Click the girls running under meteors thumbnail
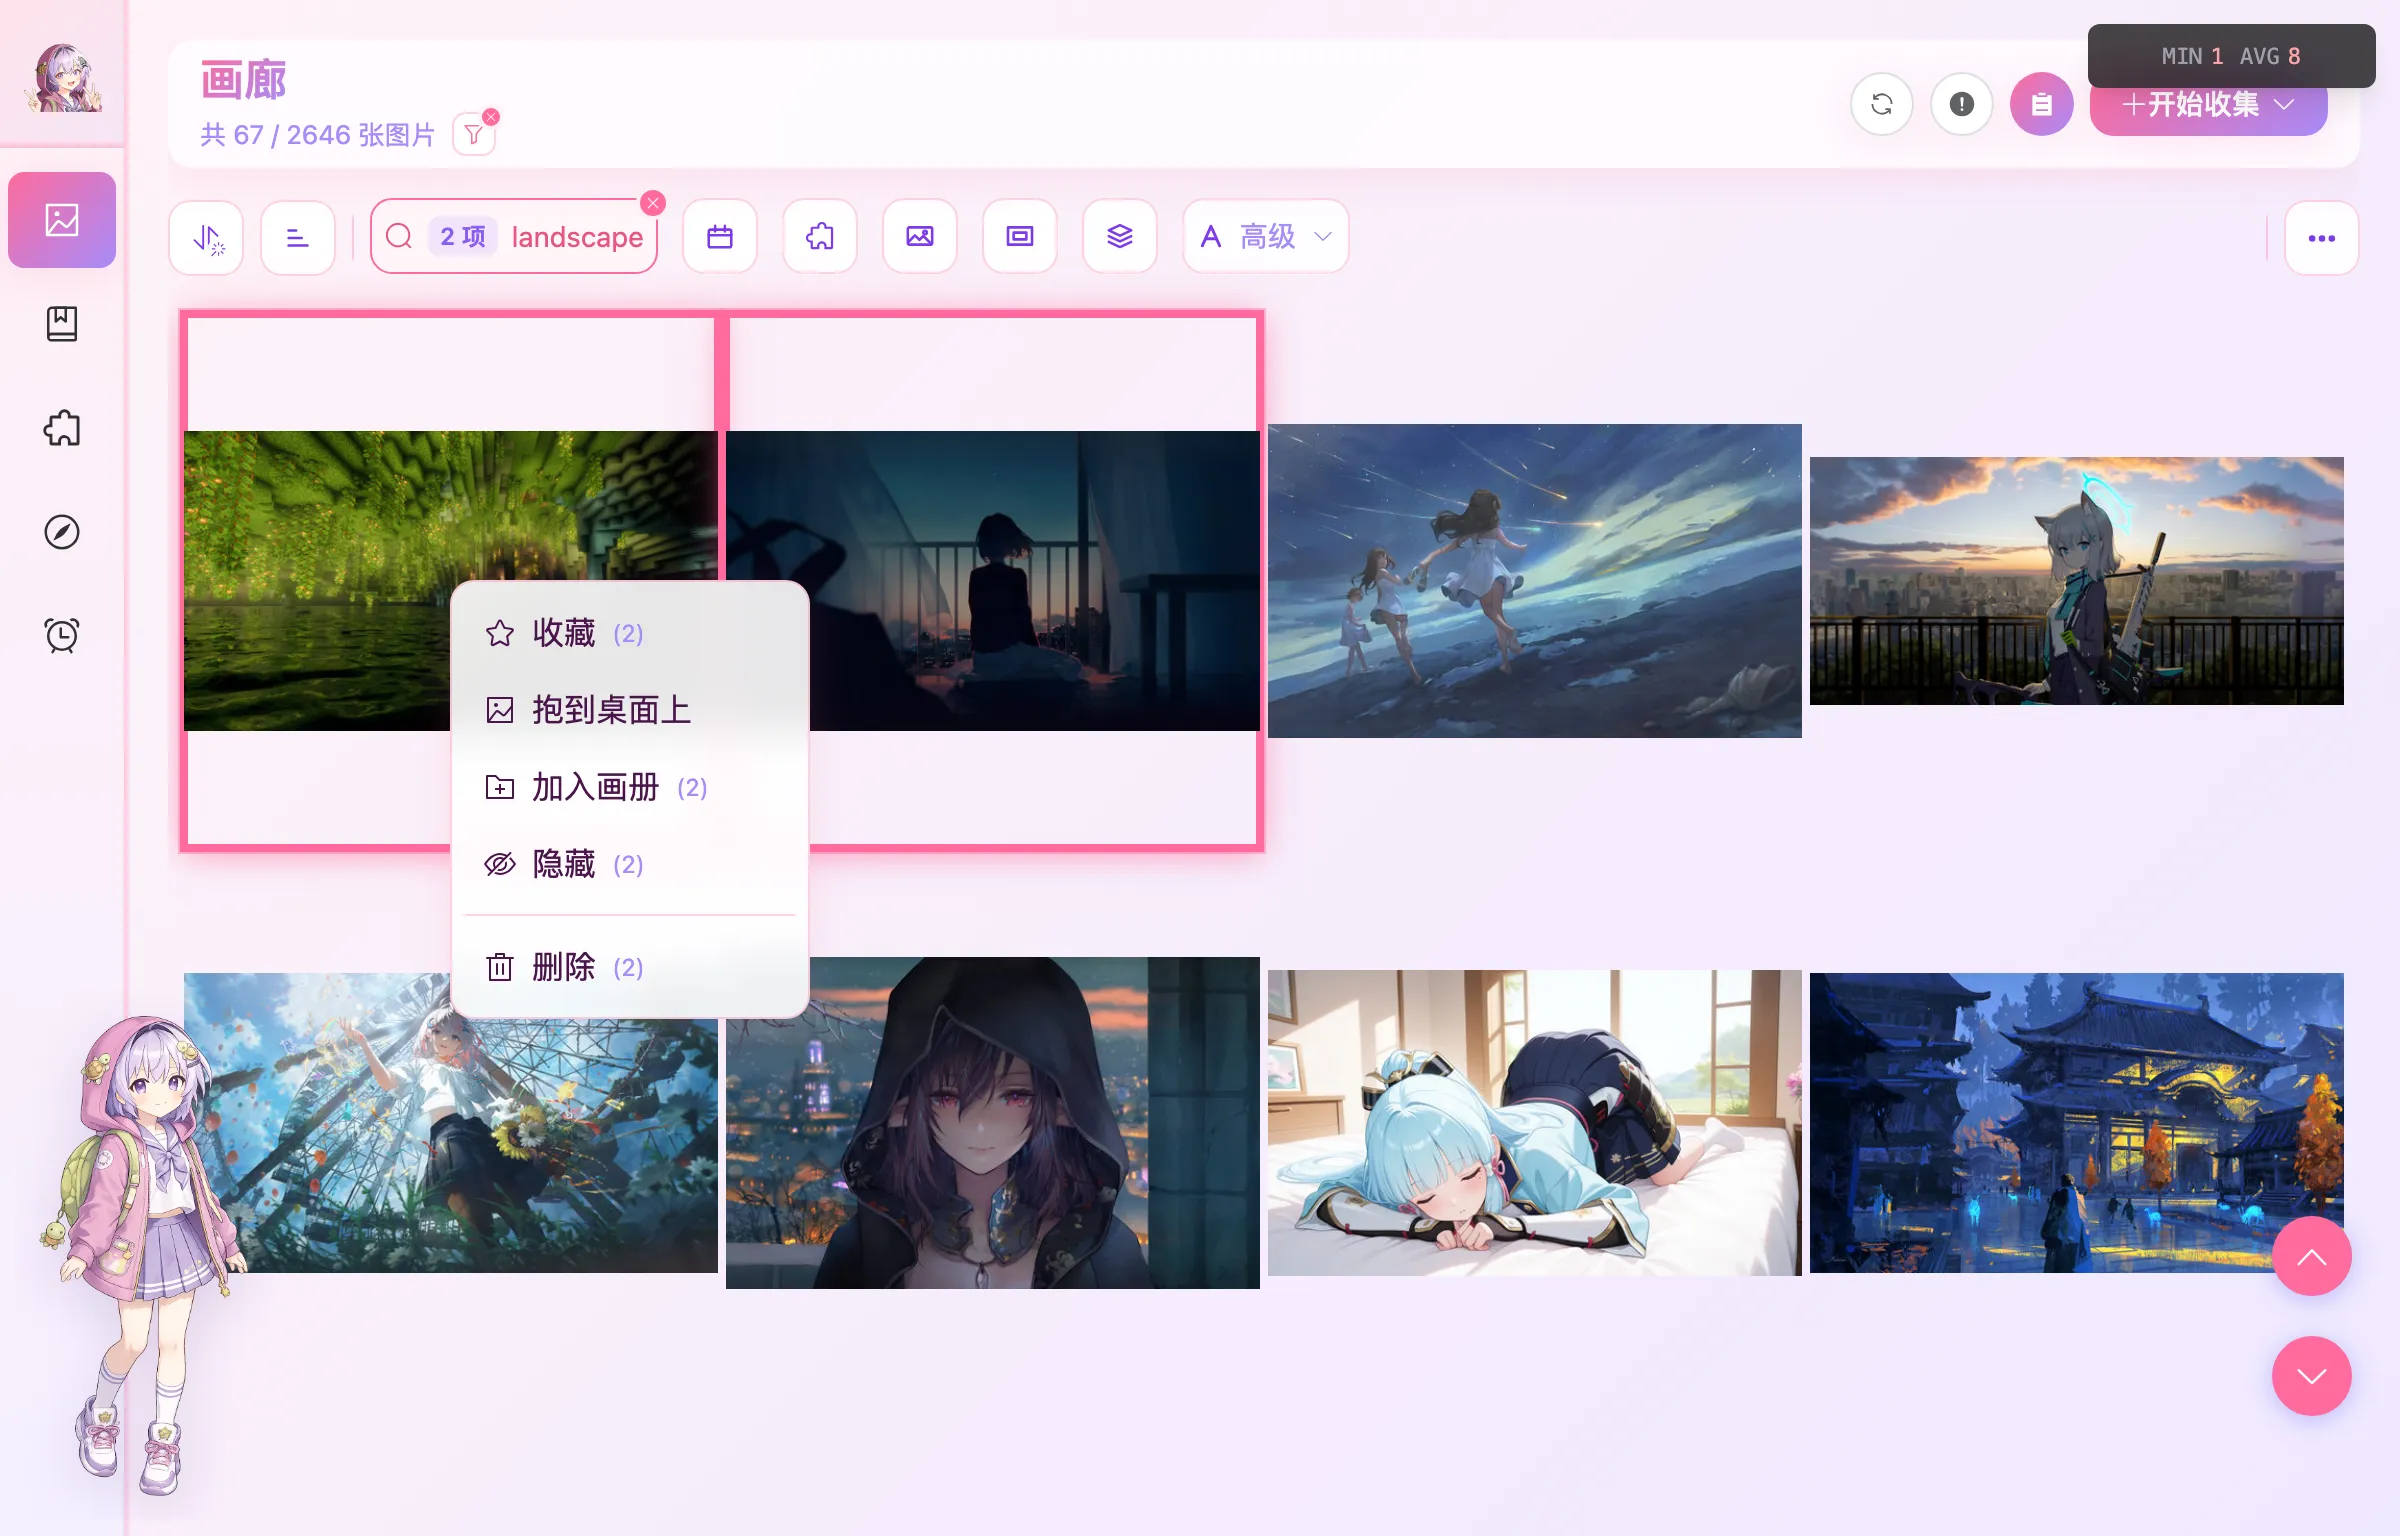 pyautogui.click(x=1535, y=581)
